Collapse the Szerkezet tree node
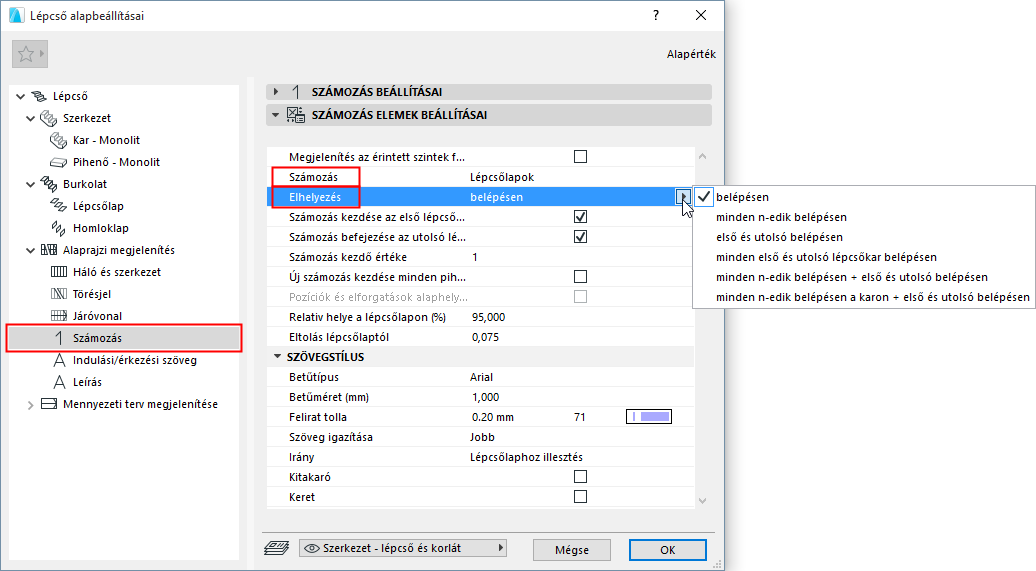The height and width of the screenshot is (571, 1036). tap(30, 118)
